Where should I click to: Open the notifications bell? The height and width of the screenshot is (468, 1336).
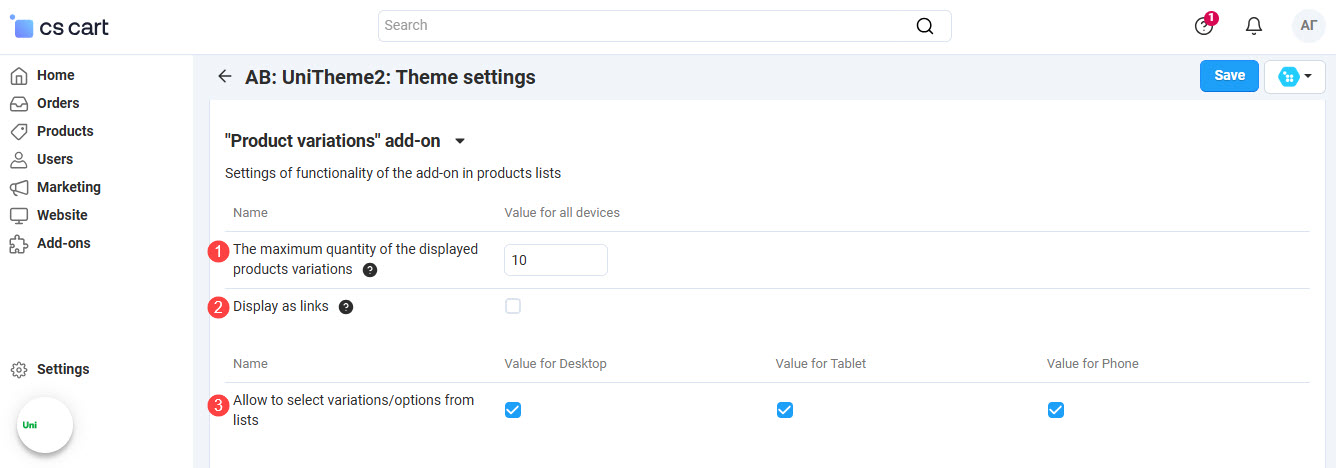(x=1254, y=26)
